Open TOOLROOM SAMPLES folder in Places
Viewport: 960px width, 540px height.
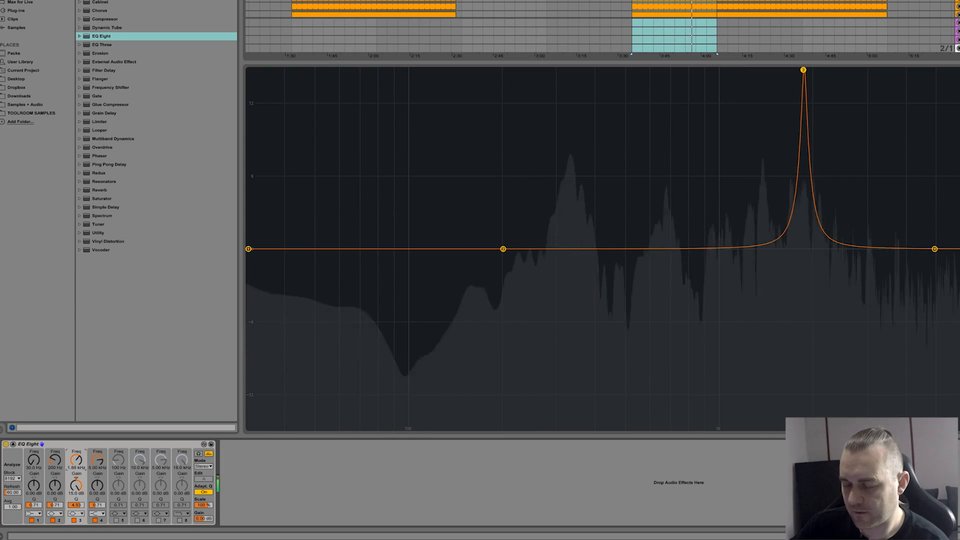point(31,113)
